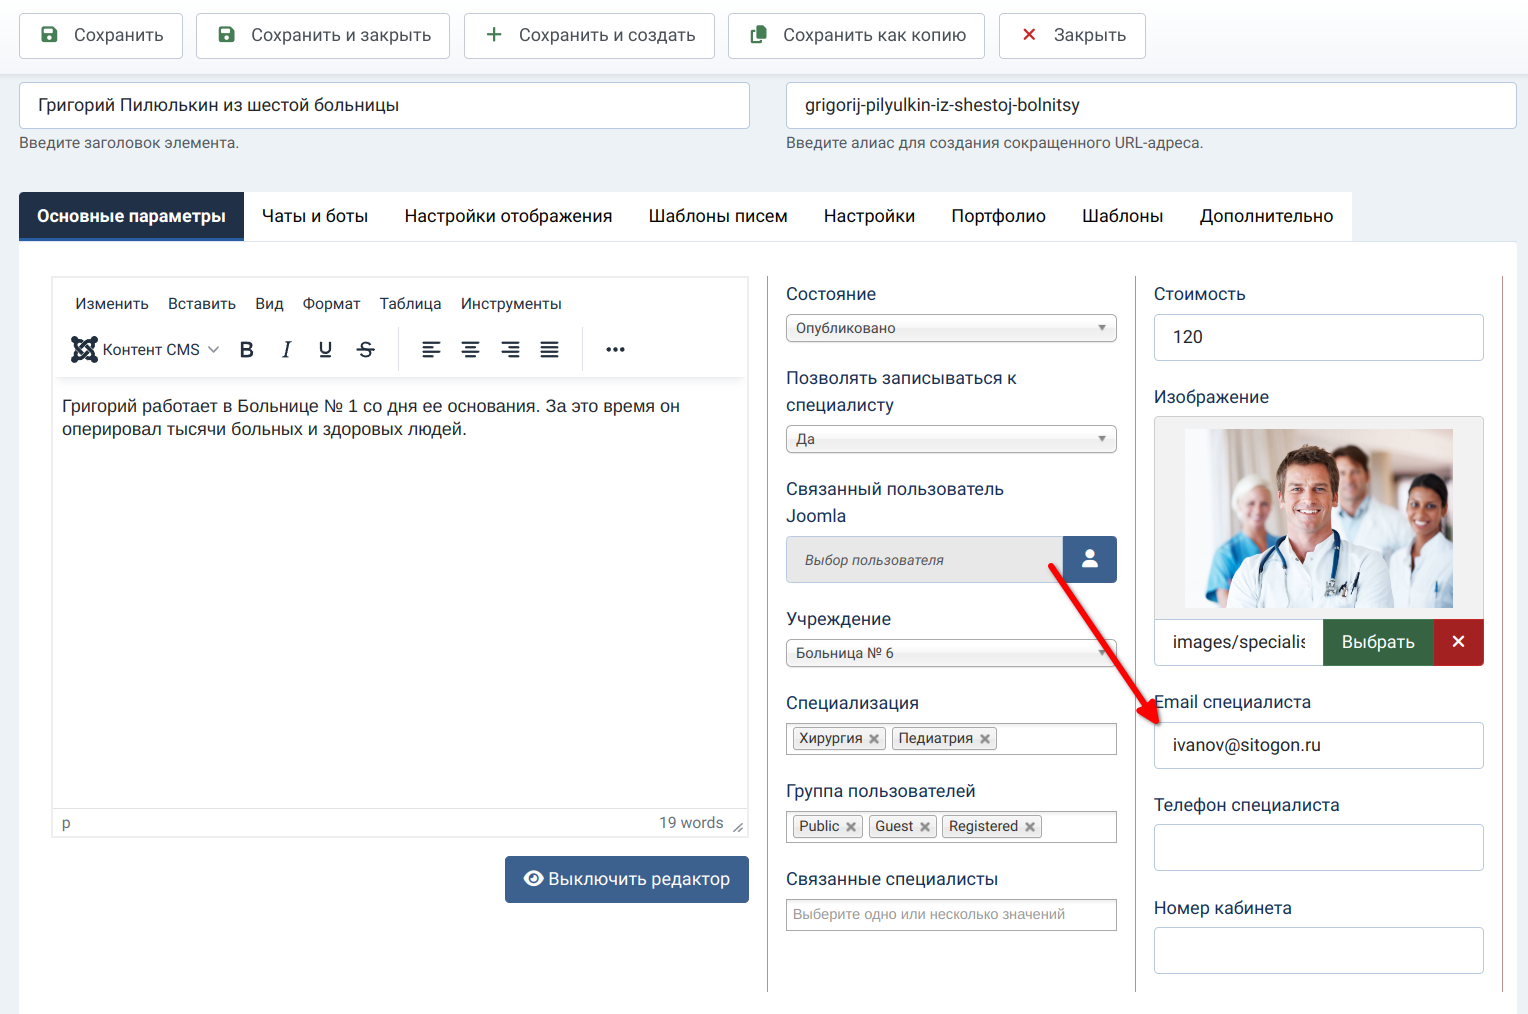Apply strikethrough formatting to text

pyautogui.click(x=366, y=349)
